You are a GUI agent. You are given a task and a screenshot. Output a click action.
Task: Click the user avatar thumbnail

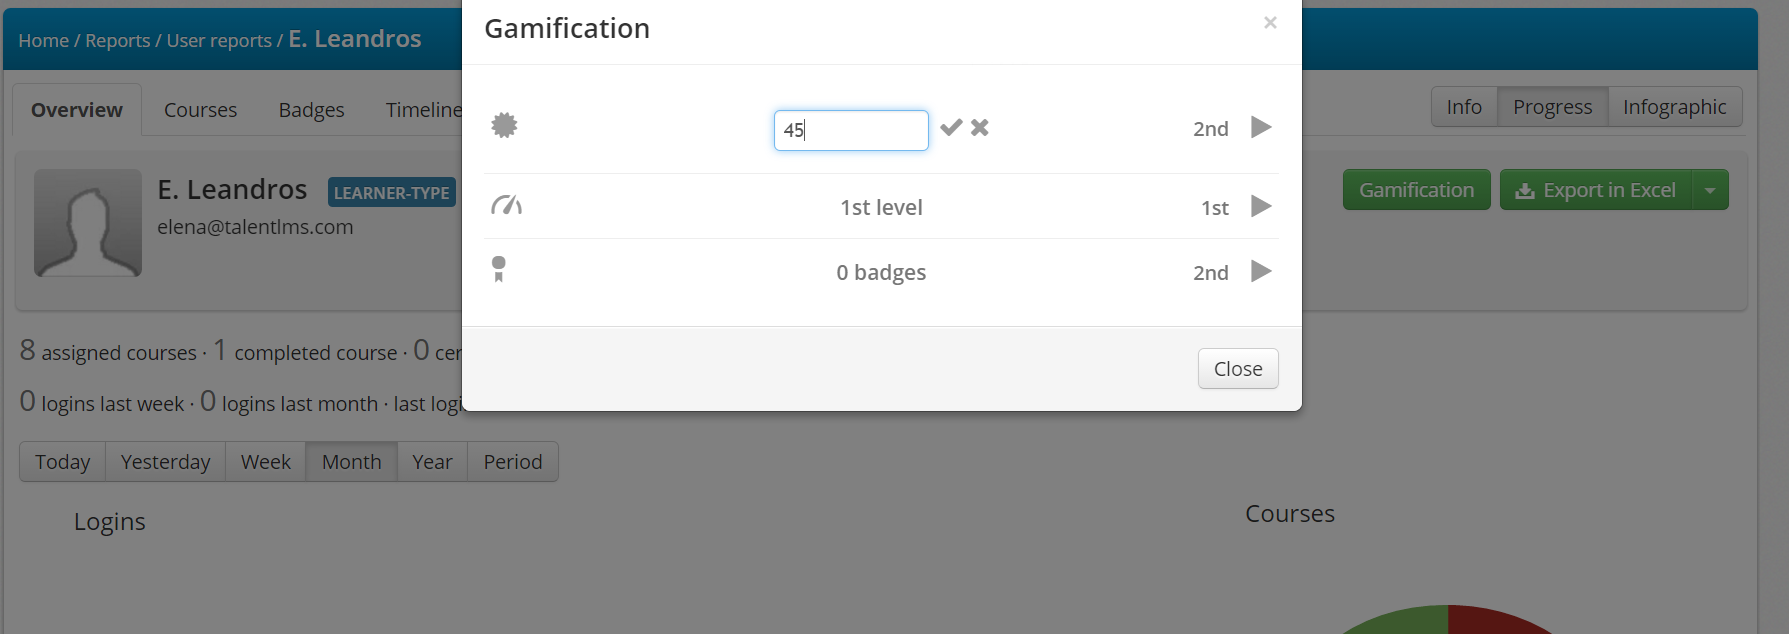click(88, 222)
